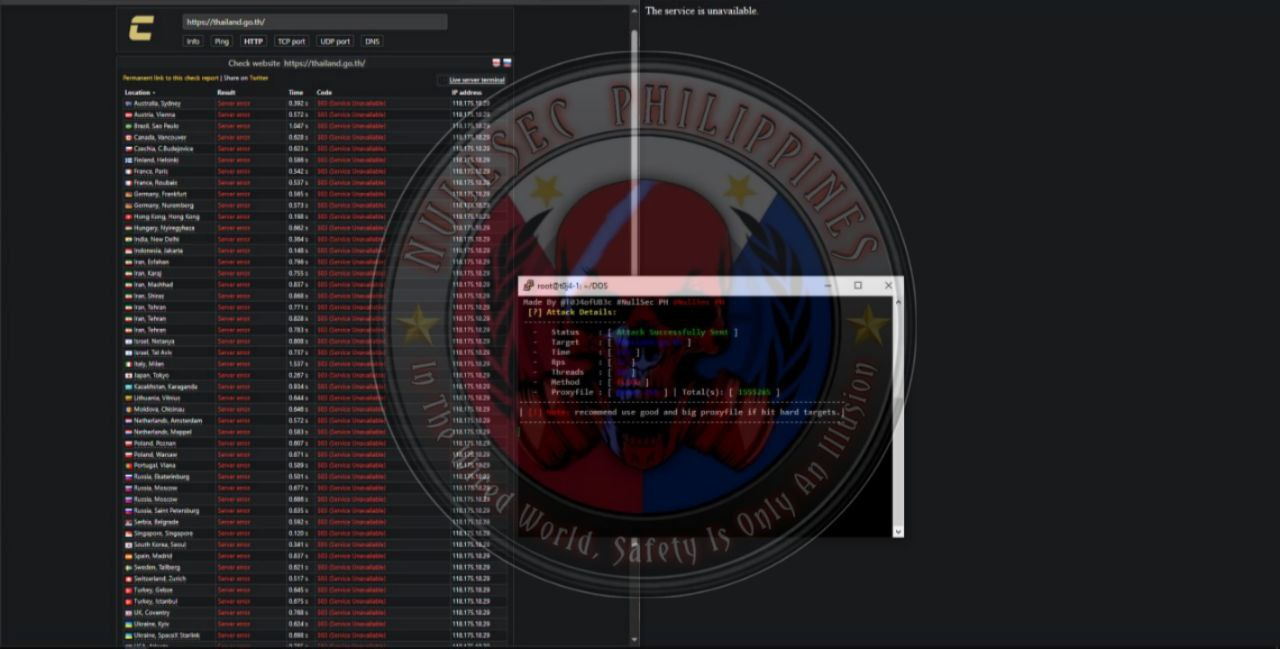Click the Lithuania, Vilnius flag icon
1280x649 pixels.
pos(128,398)
